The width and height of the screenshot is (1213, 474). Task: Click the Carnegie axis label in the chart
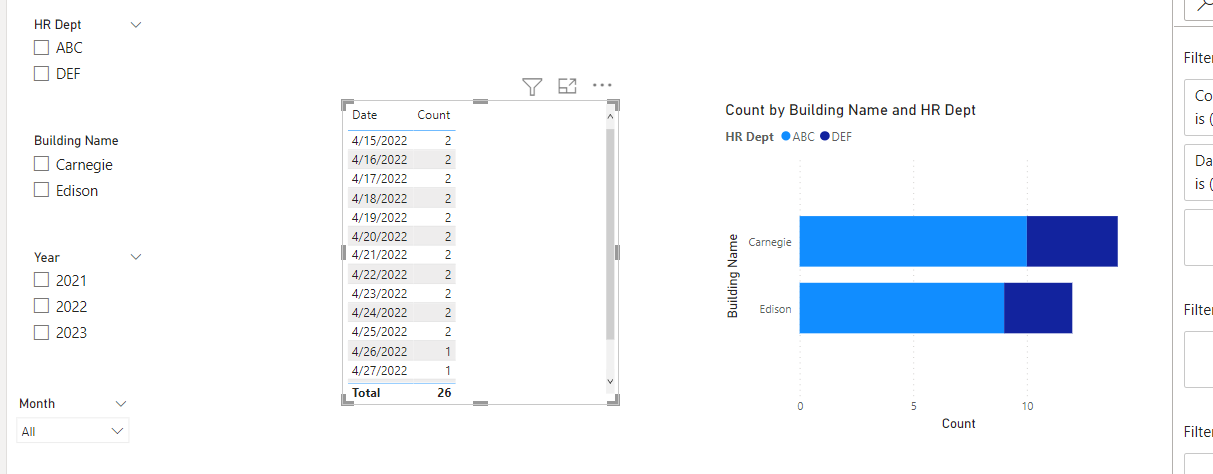(769, 242)
